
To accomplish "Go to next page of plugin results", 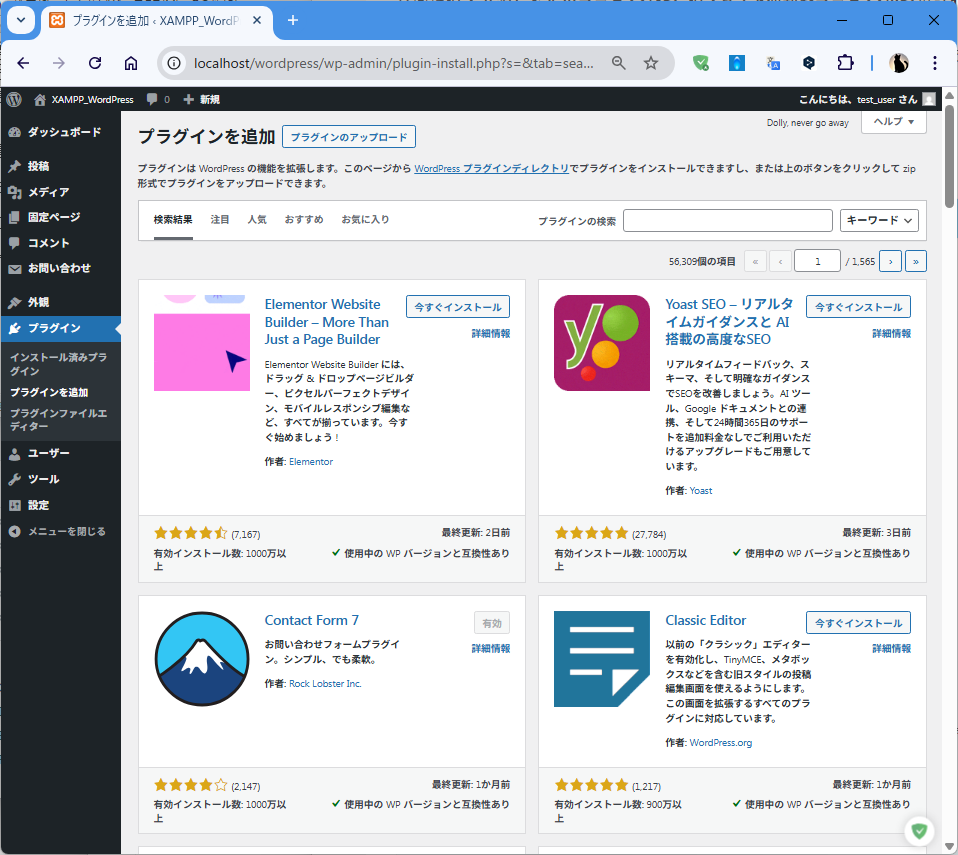I will tap(889, 261).
